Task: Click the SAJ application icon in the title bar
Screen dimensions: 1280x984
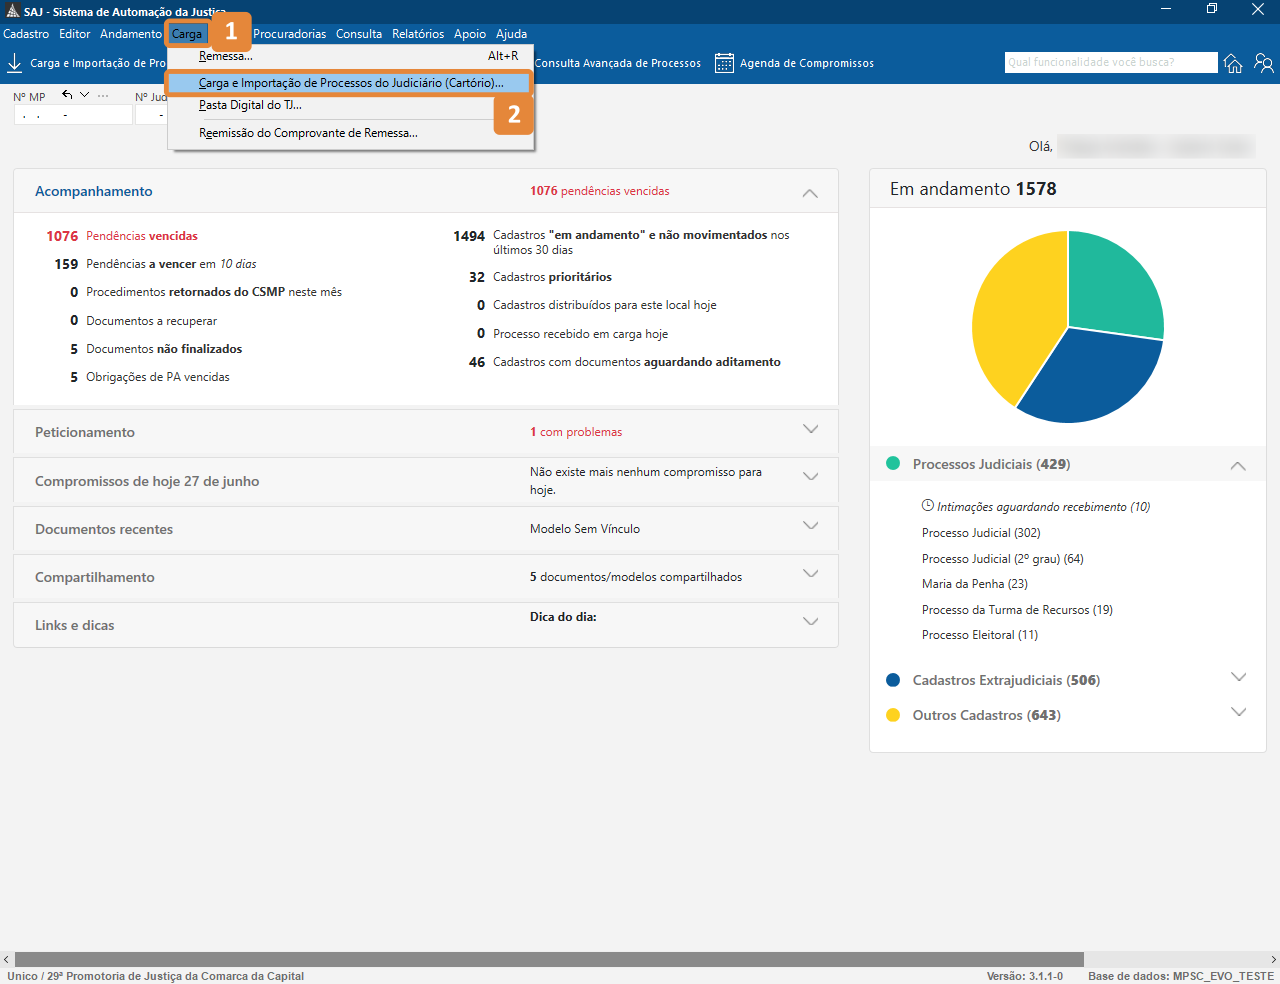Action: (x=12, y=11)
